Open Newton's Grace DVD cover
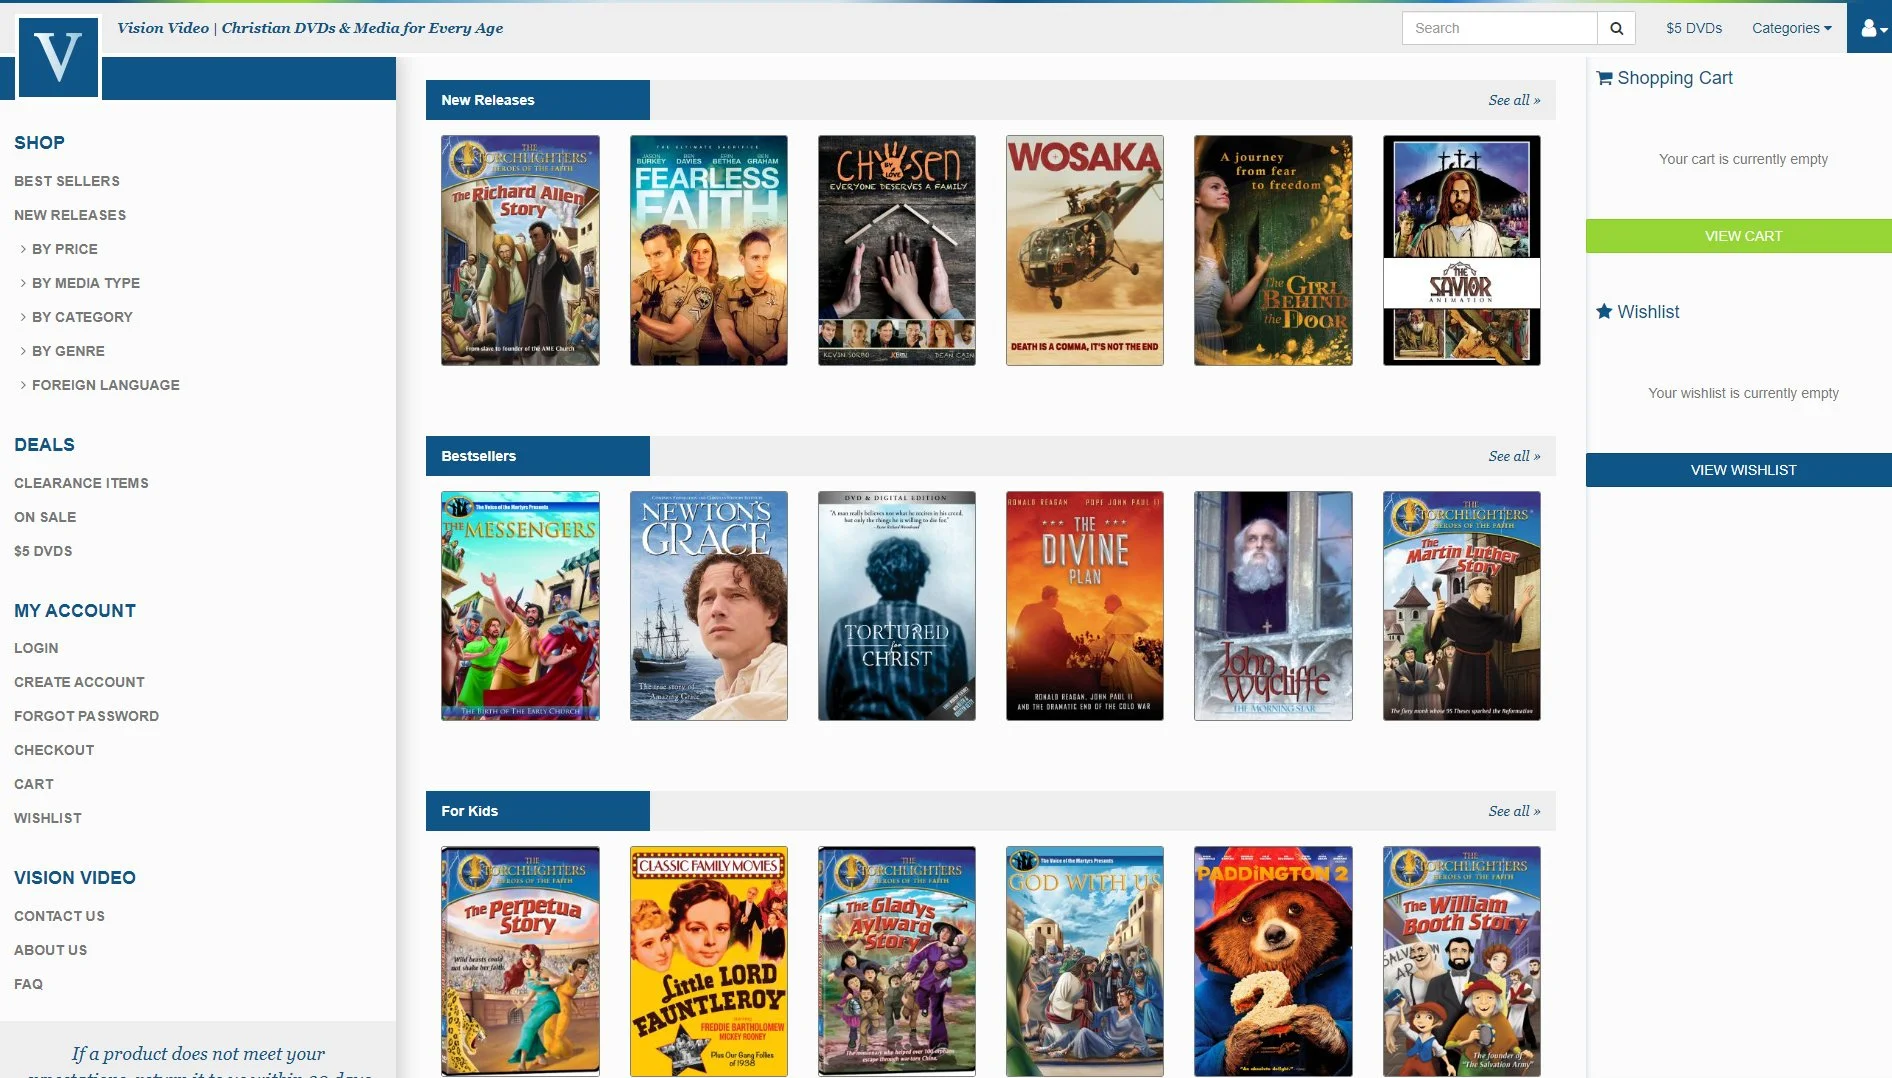 [x=708, y=606]
